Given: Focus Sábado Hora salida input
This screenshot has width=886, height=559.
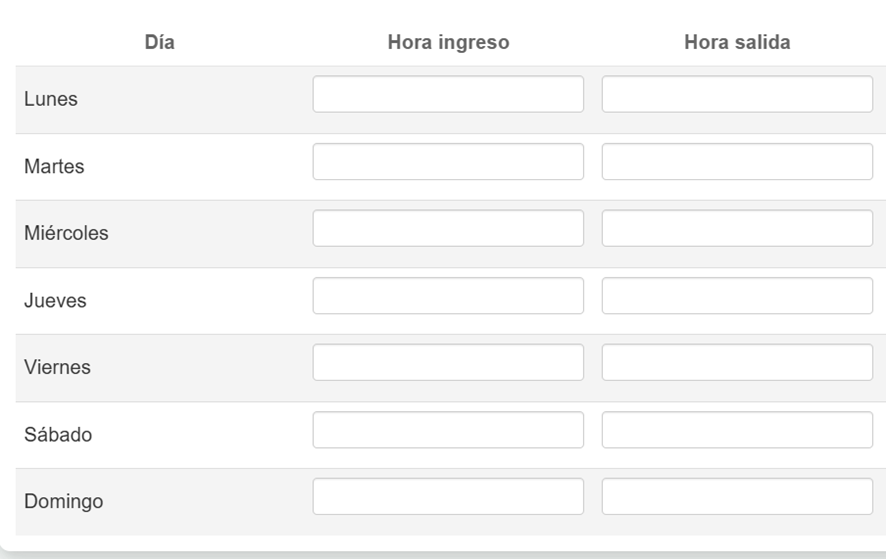Looking at the screenshot, I should click(x=737, y=430).
